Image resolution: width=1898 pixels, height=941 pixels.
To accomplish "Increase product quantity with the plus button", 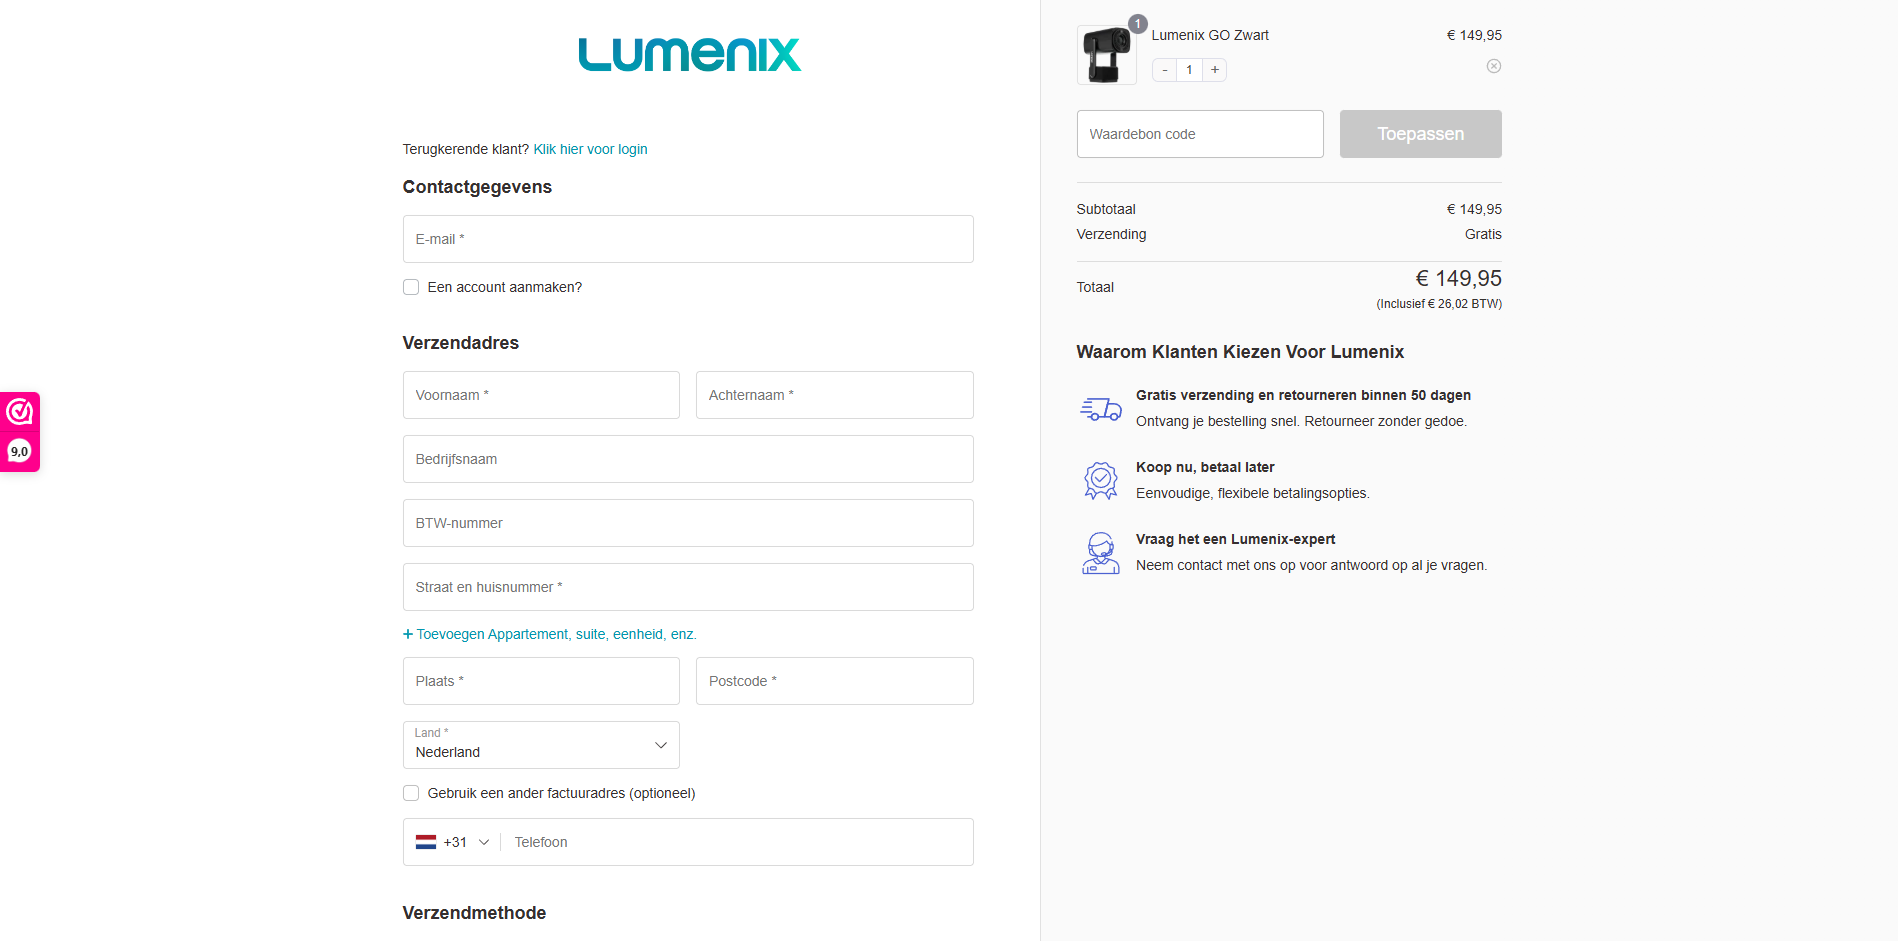I will (x=1214, y=69).
